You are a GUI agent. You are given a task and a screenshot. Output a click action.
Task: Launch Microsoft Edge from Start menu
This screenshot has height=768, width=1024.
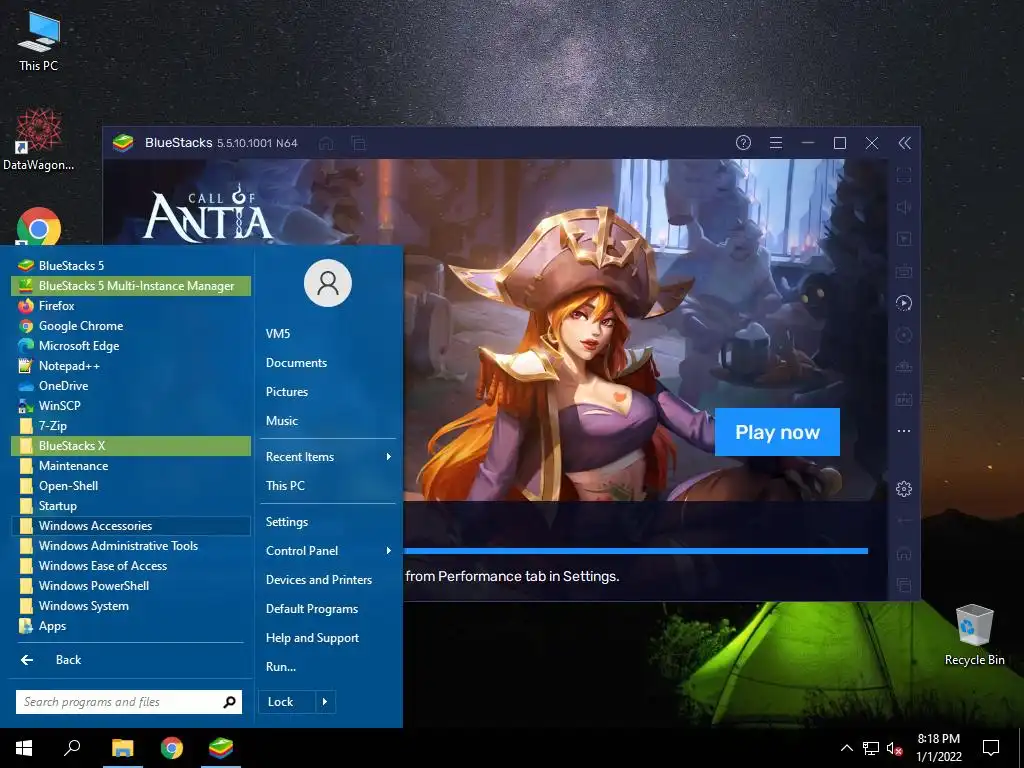(x=131, y=346)
